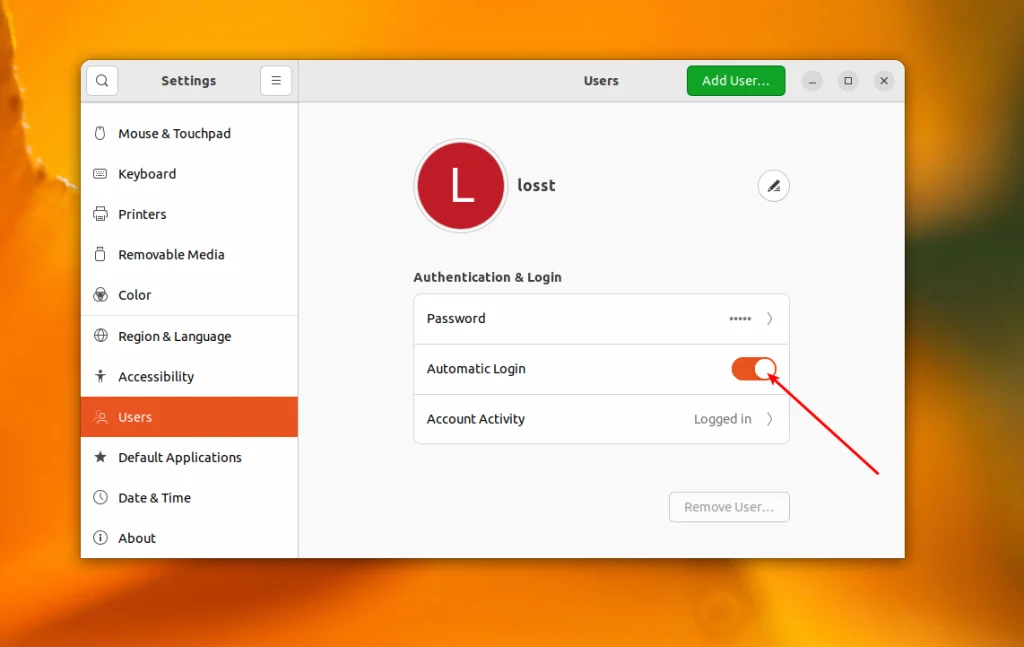
Task: Click the Account Activity label
Action: pos(475,419)
